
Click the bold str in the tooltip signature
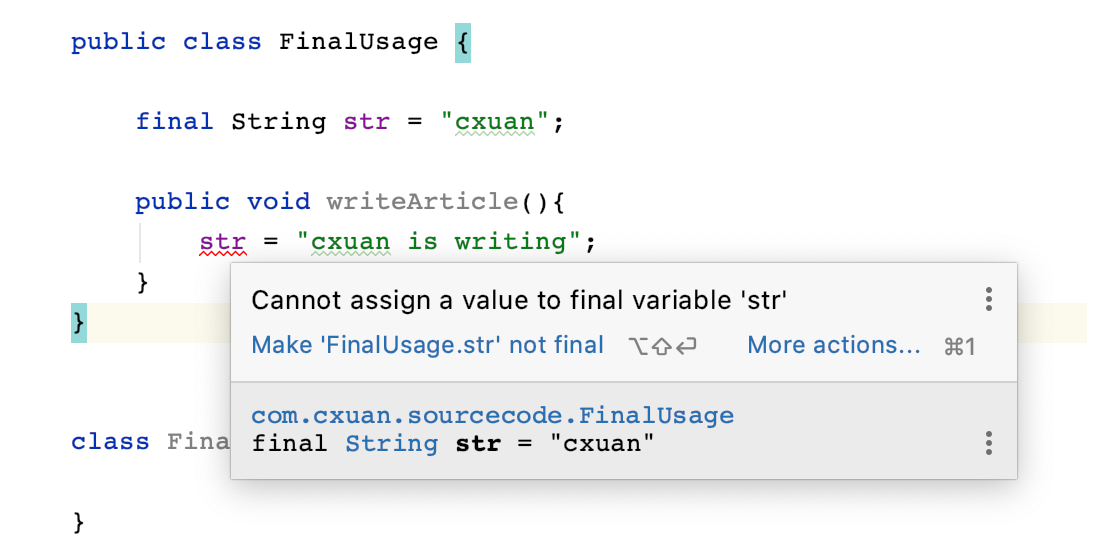[478, 443]
